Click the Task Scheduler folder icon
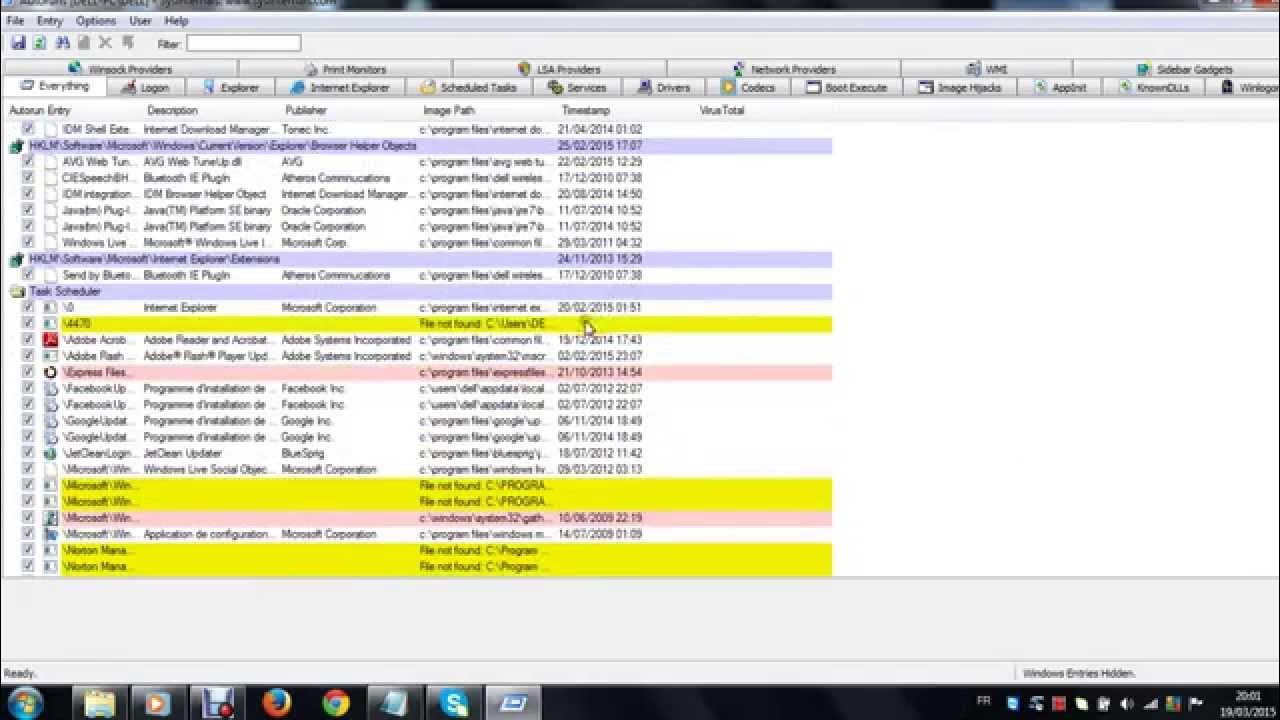 click(17, 292)
